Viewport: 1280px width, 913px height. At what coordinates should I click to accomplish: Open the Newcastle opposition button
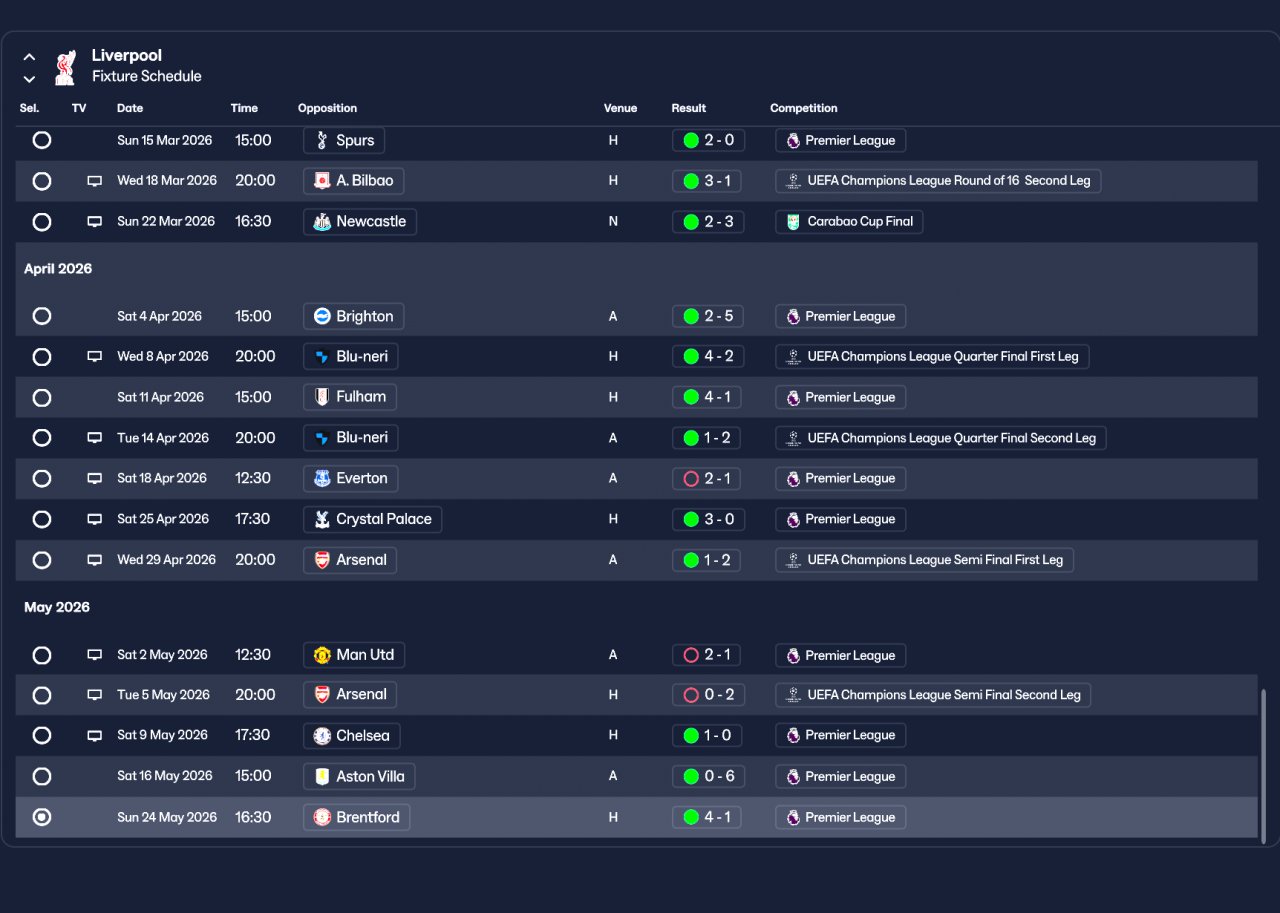360,222
